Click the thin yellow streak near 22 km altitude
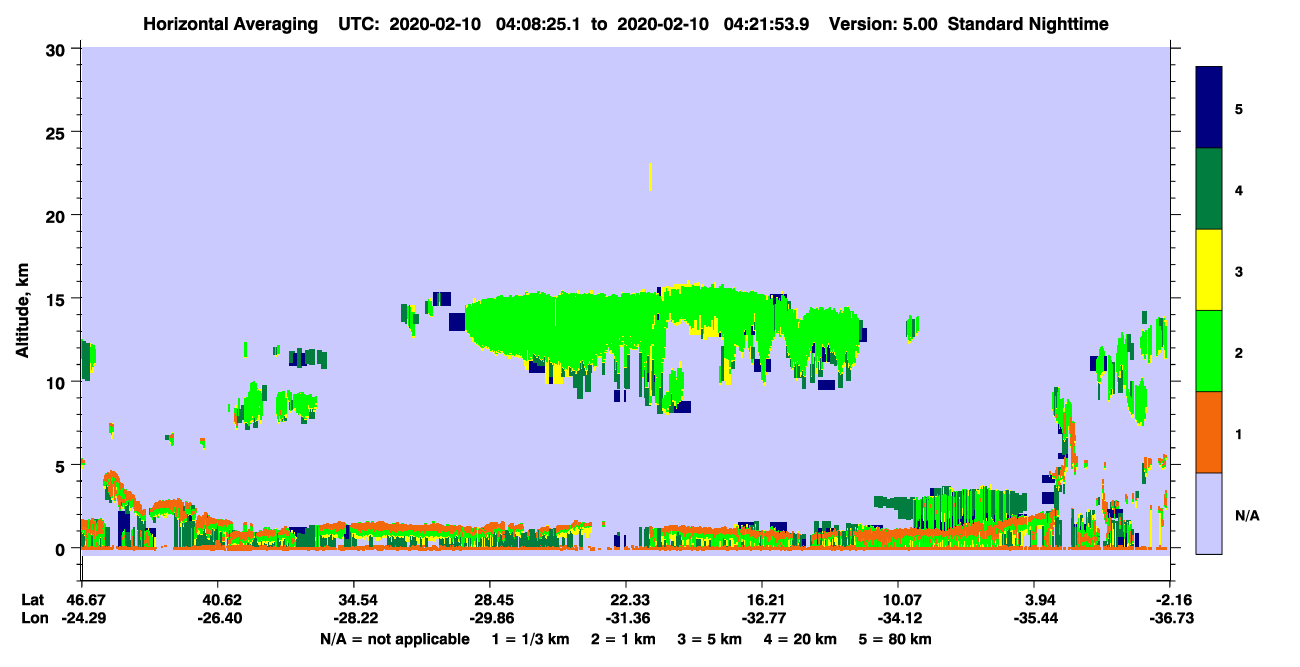1300x667 pixels. coord(651,177)
